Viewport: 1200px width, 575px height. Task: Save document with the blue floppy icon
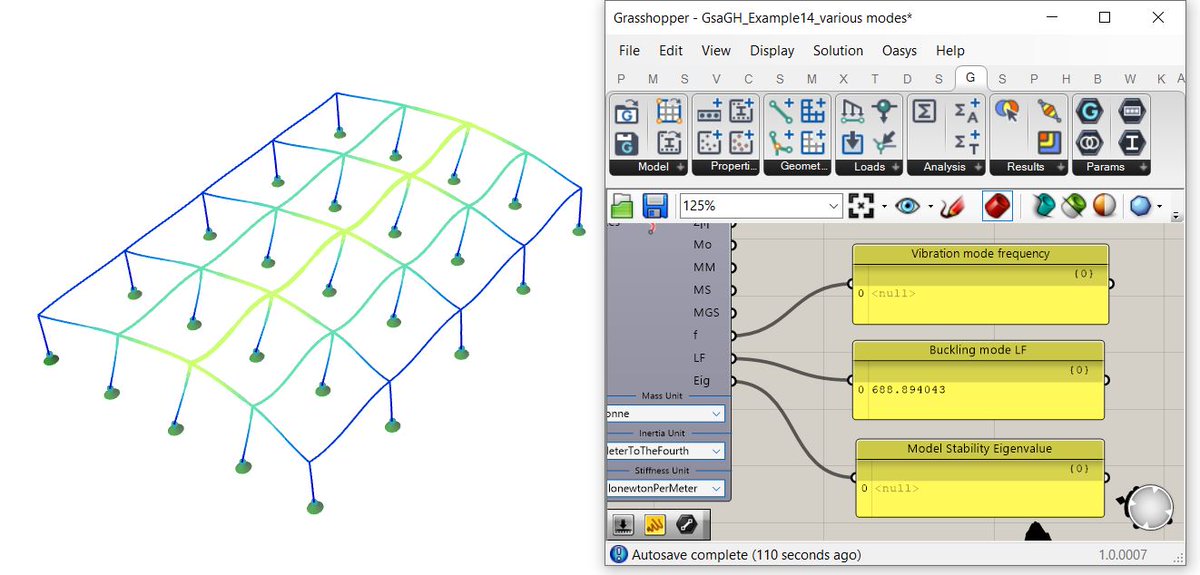(655, 206)
